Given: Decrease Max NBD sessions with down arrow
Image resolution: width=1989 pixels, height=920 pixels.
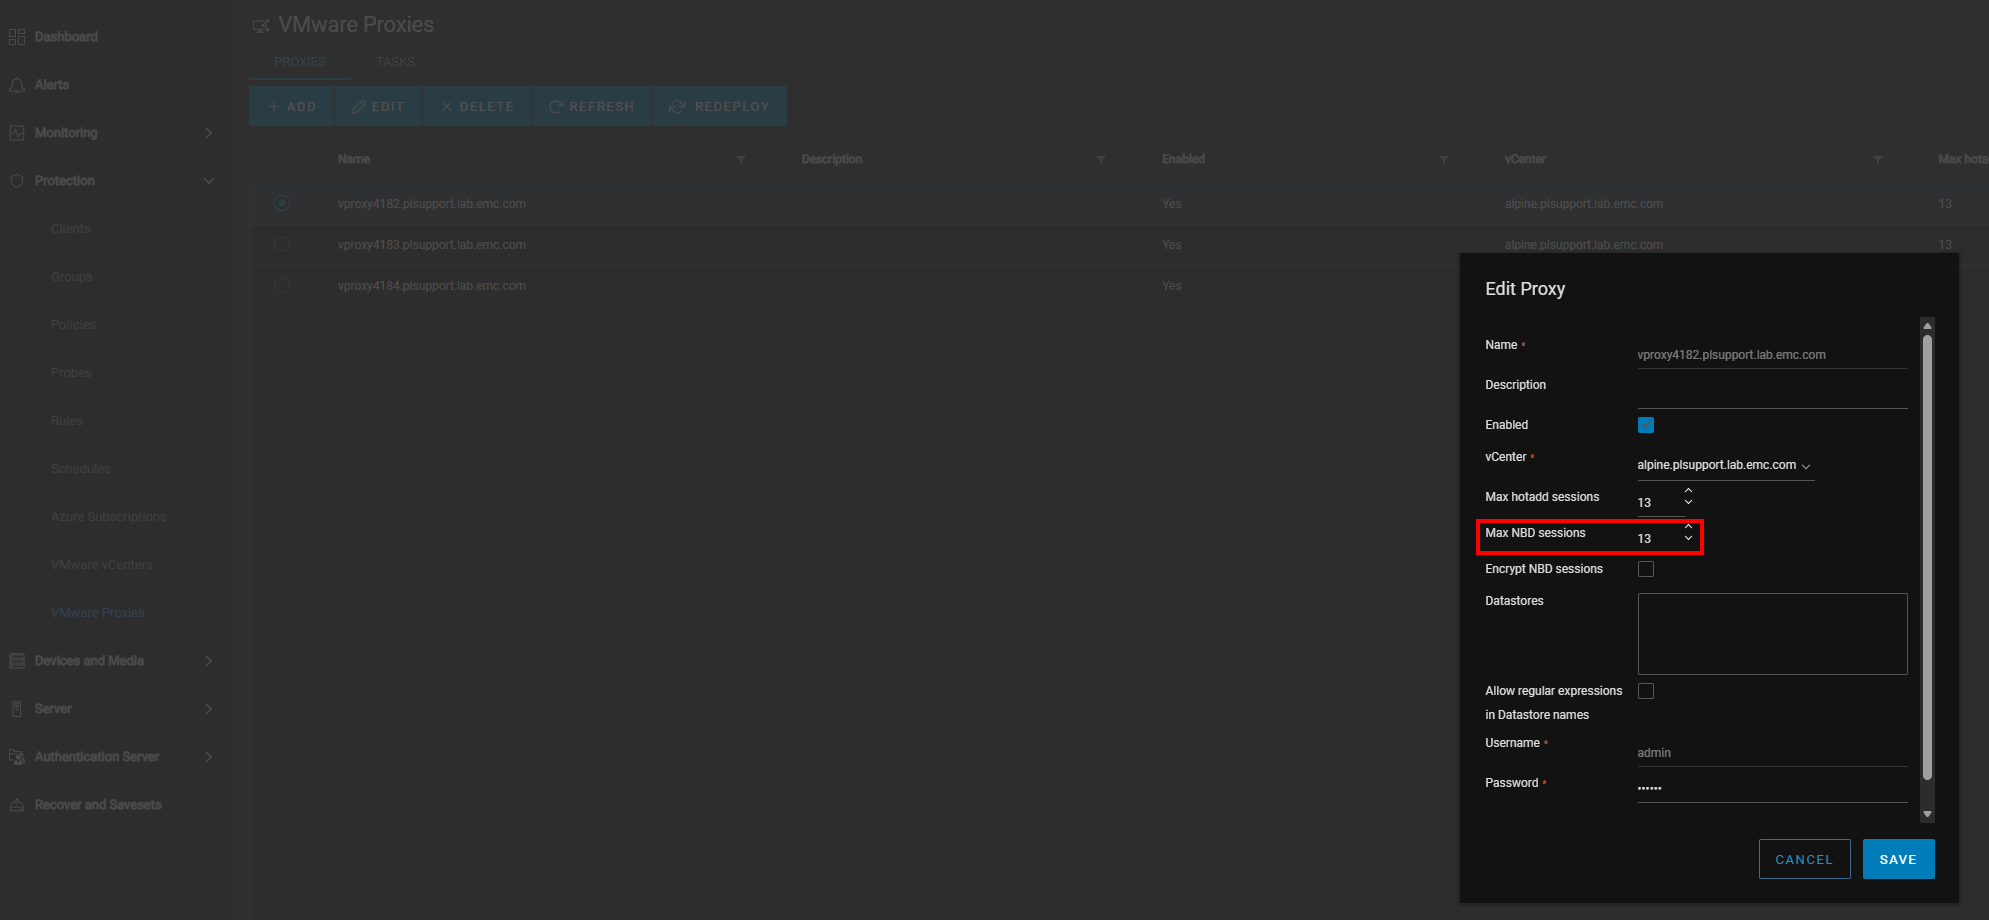Looking at the screenshot, I should point(1688,538).
